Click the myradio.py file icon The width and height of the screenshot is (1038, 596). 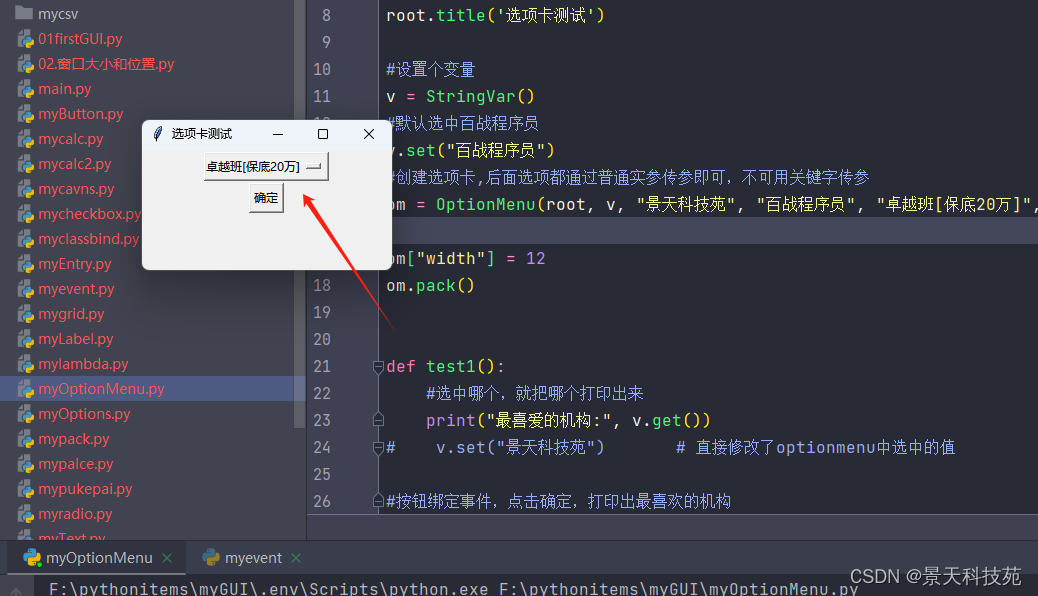click(26, 514)
